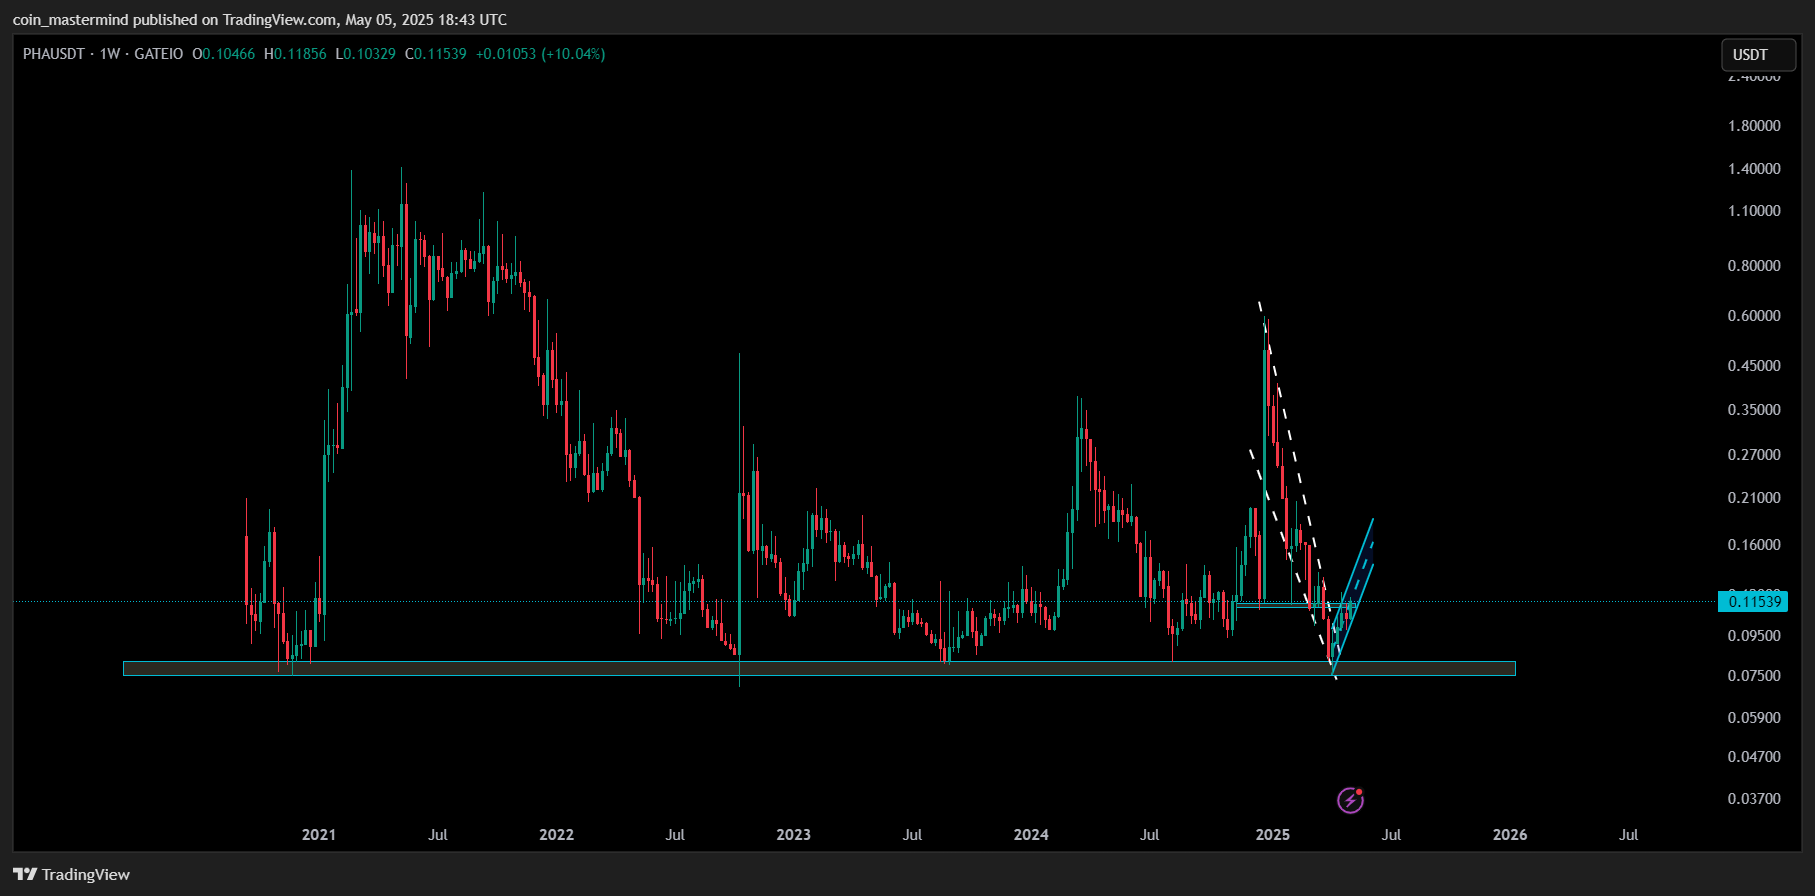This screenshot has height=896, width=1815.
Task: Click the 0.80000 price axis label
Action: point(1754,266)
